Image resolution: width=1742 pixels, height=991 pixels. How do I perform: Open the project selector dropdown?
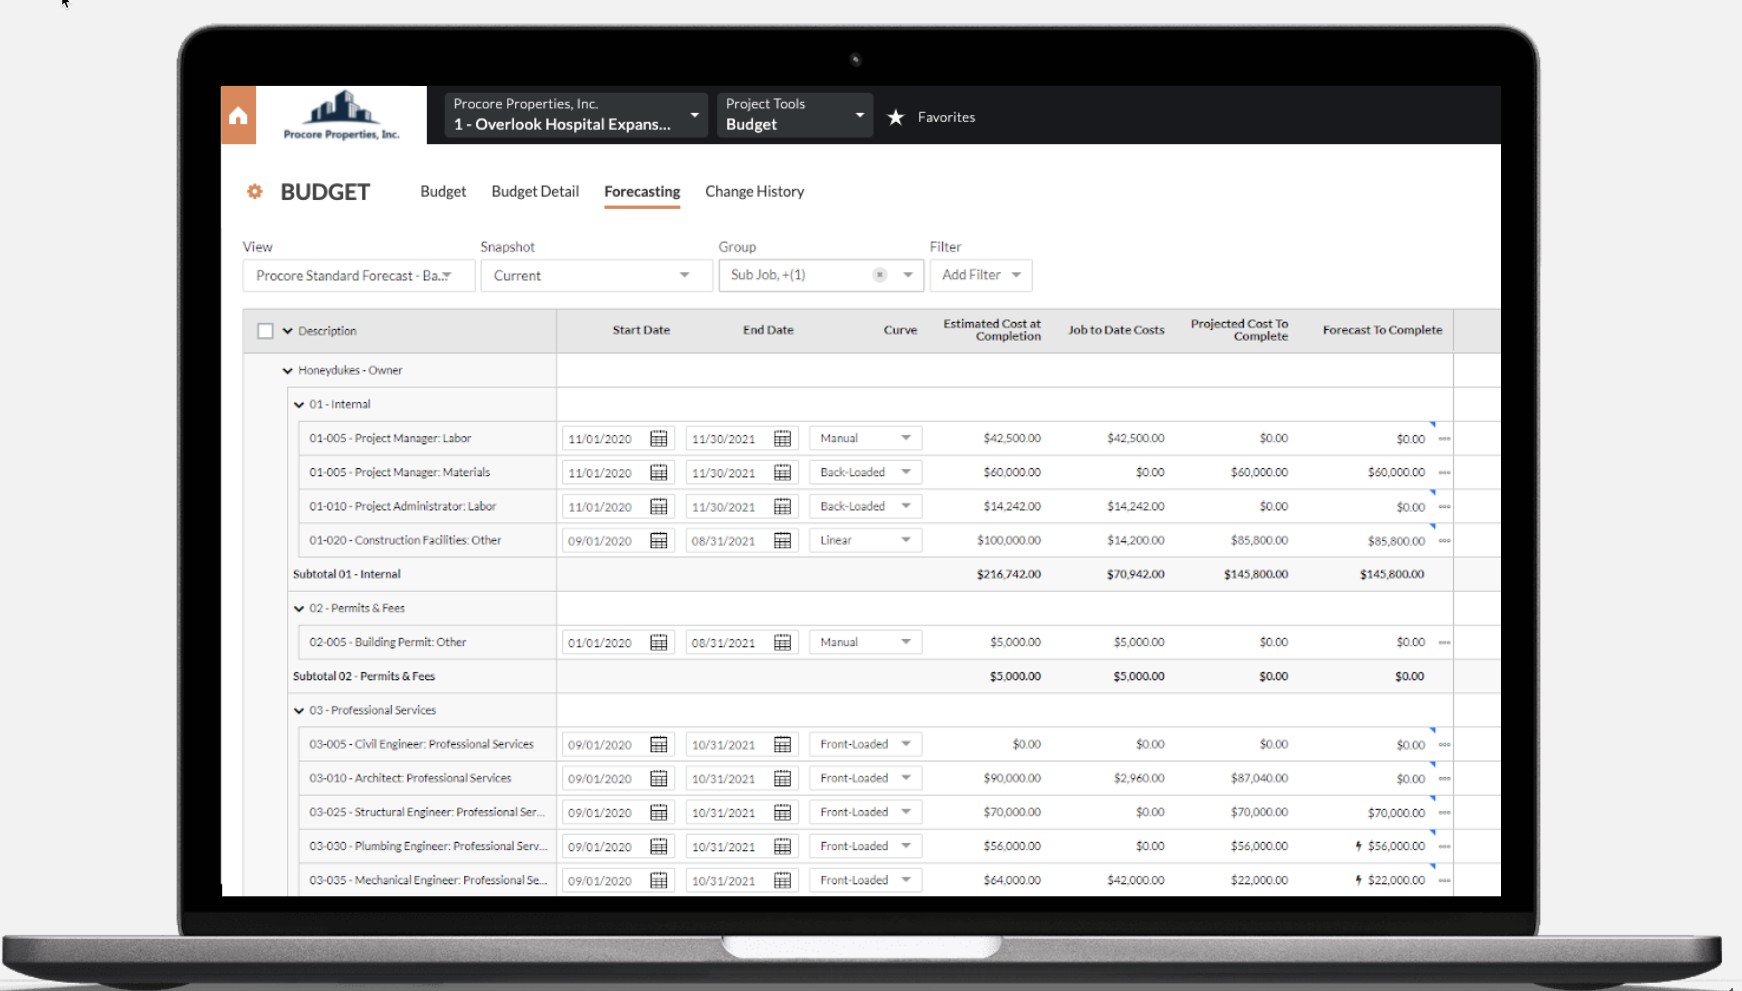tap(575, 115)
